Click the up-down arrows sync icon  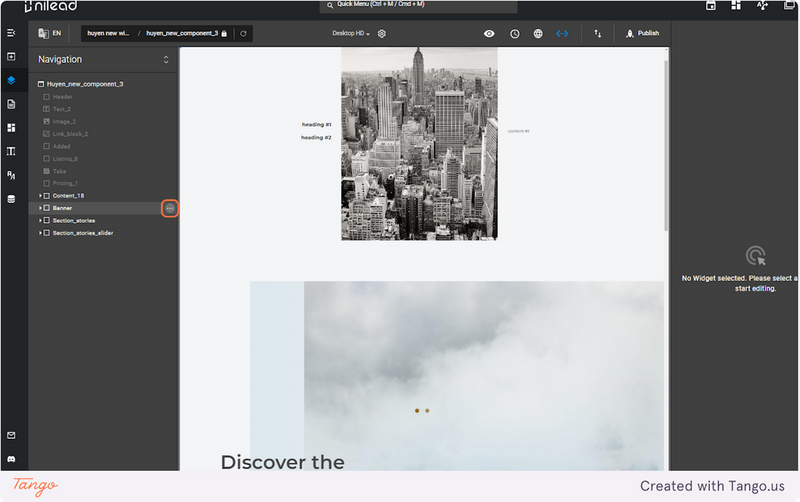tap(597, 34)
